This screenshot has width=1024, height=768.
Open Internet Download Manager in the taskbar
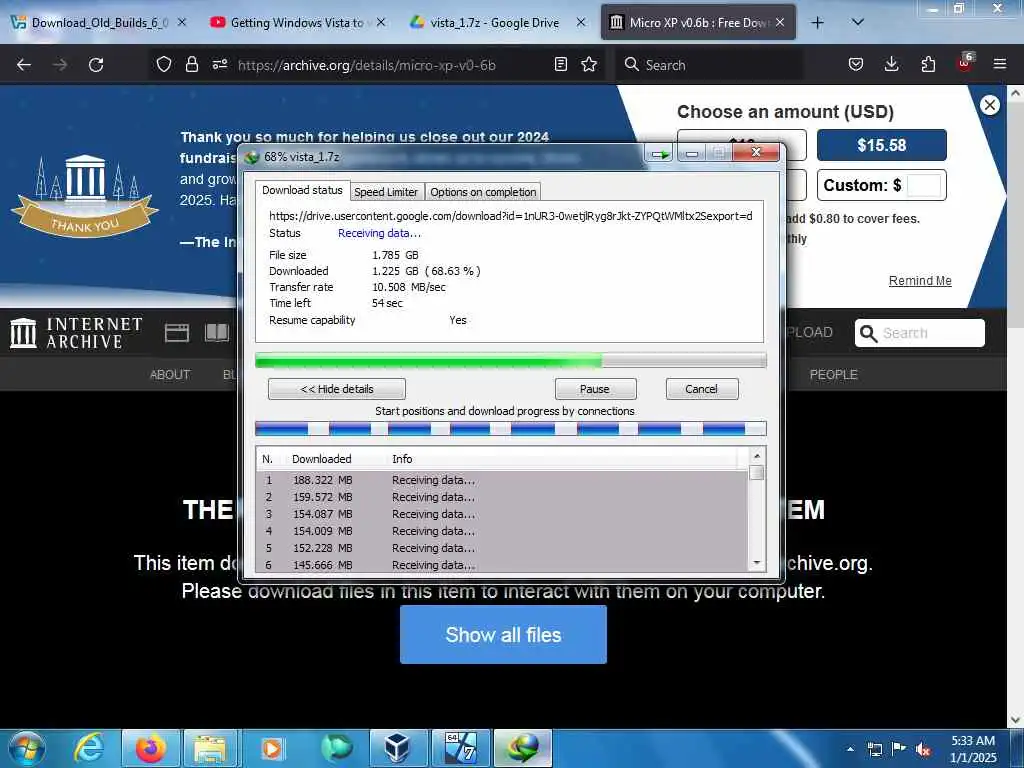pyautogui.click(x=523, y=748)
